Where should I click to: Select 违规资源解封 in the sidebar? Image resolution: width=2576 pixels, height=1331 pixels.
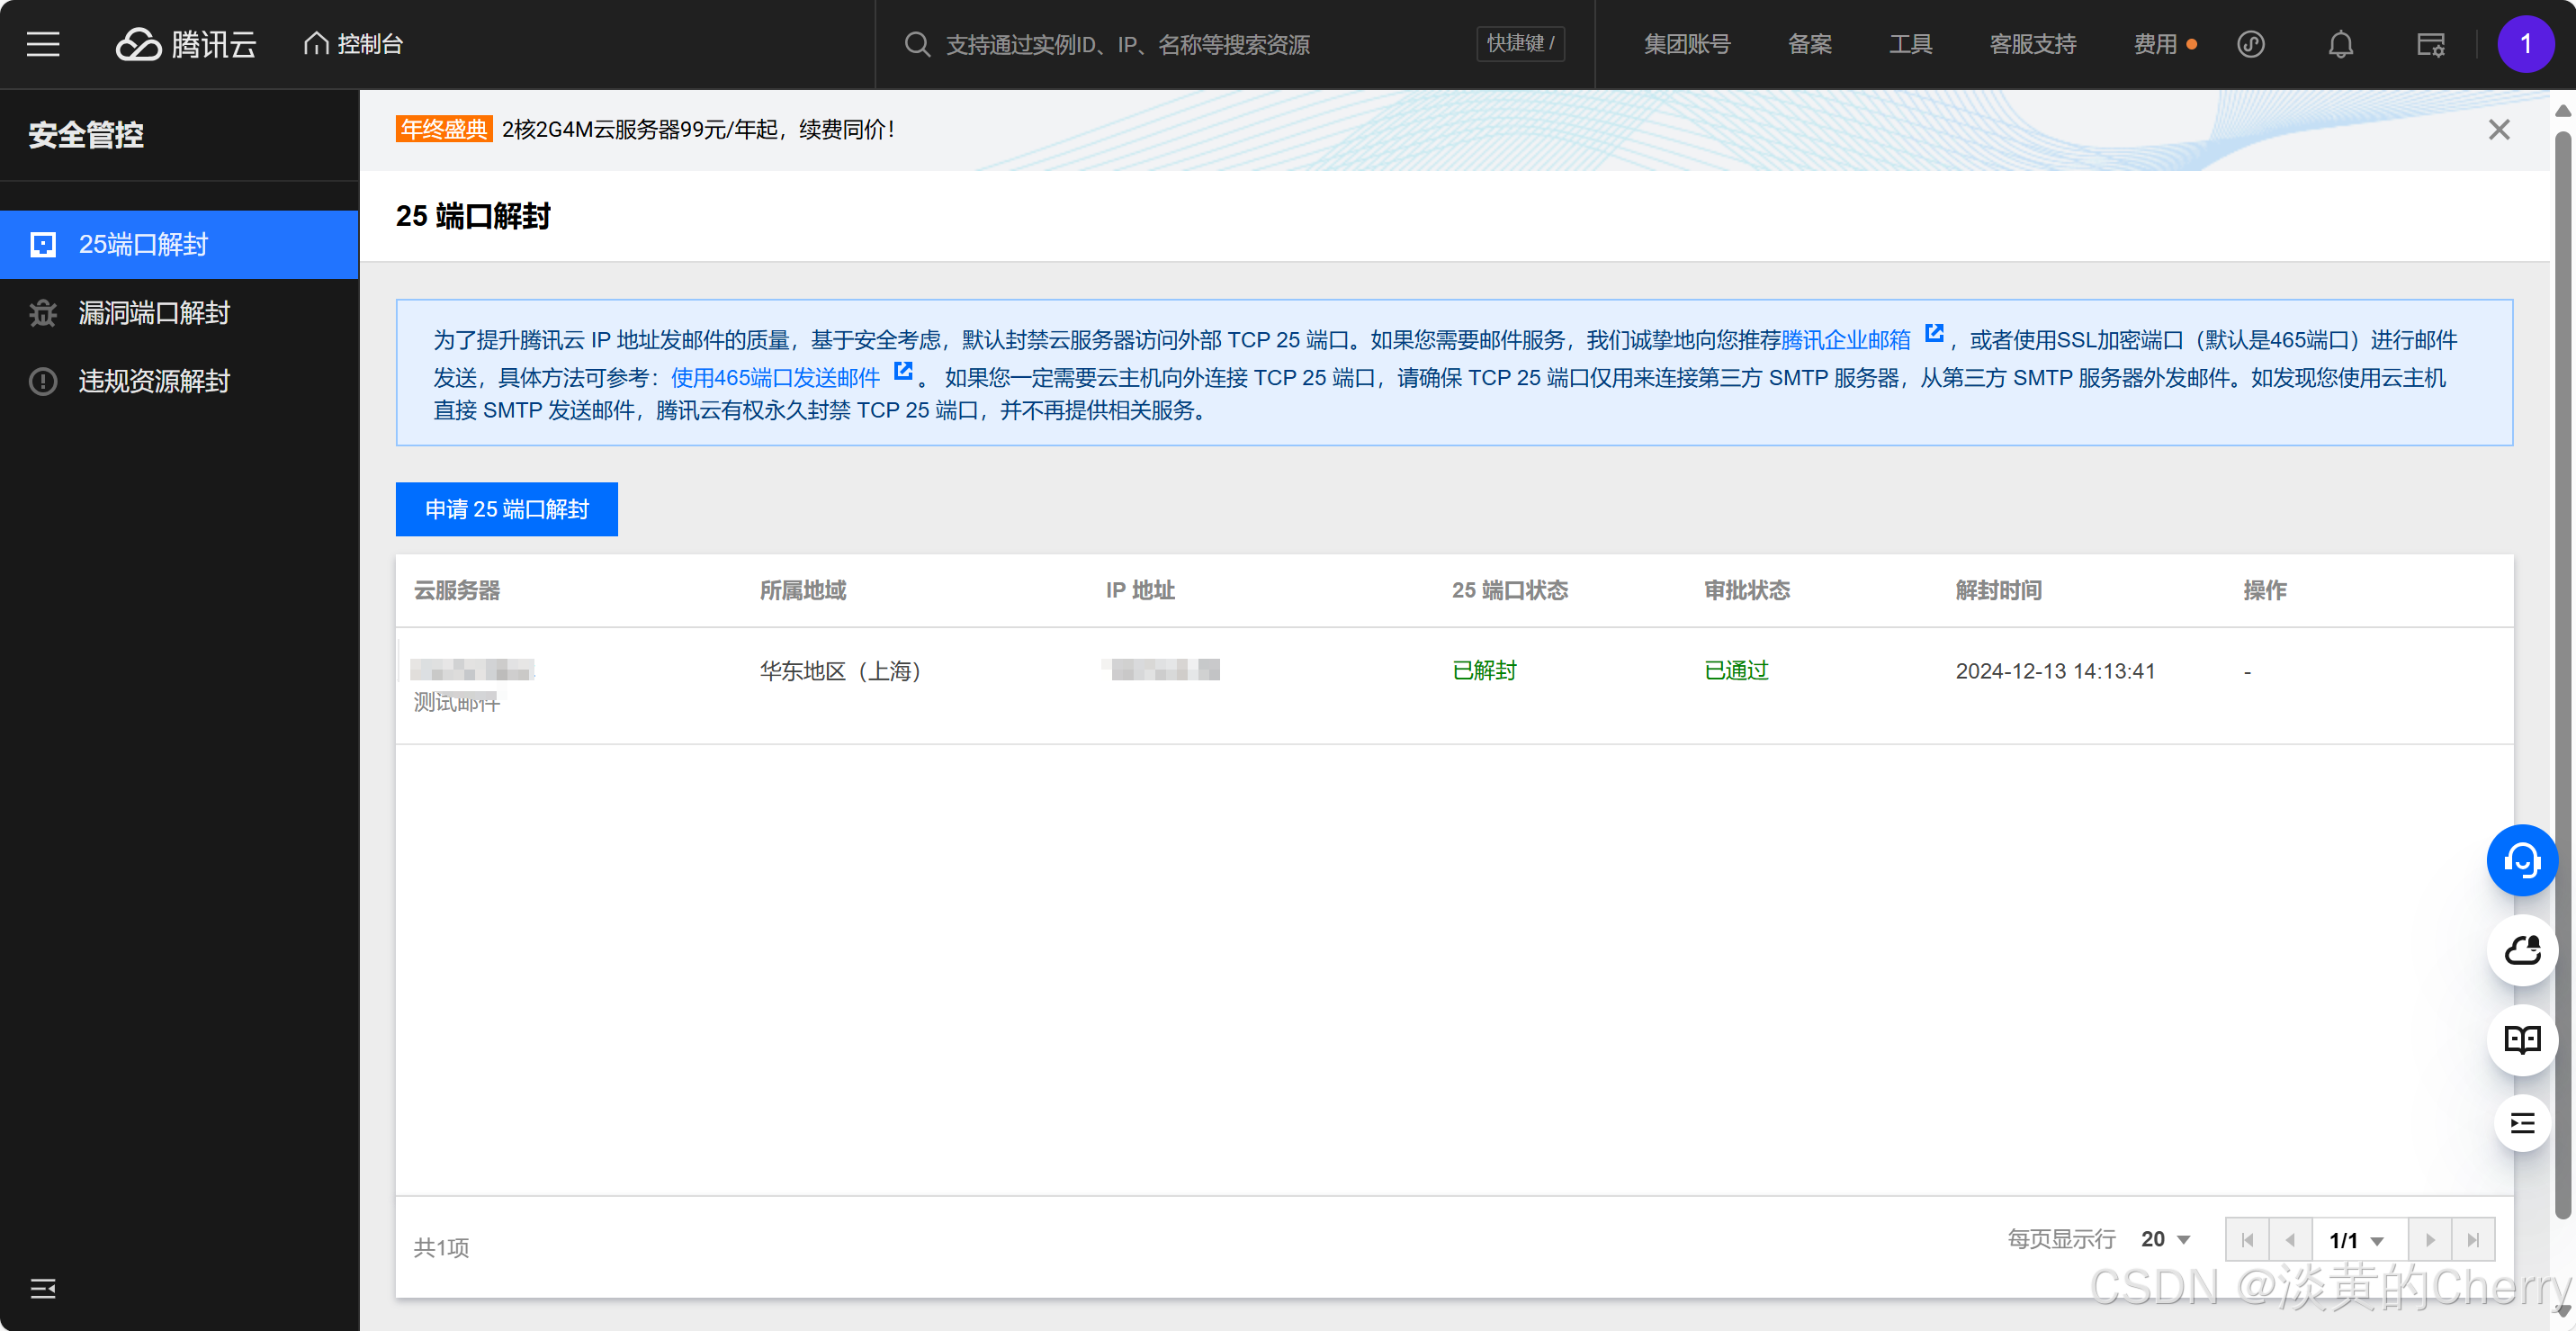(154, 381)
